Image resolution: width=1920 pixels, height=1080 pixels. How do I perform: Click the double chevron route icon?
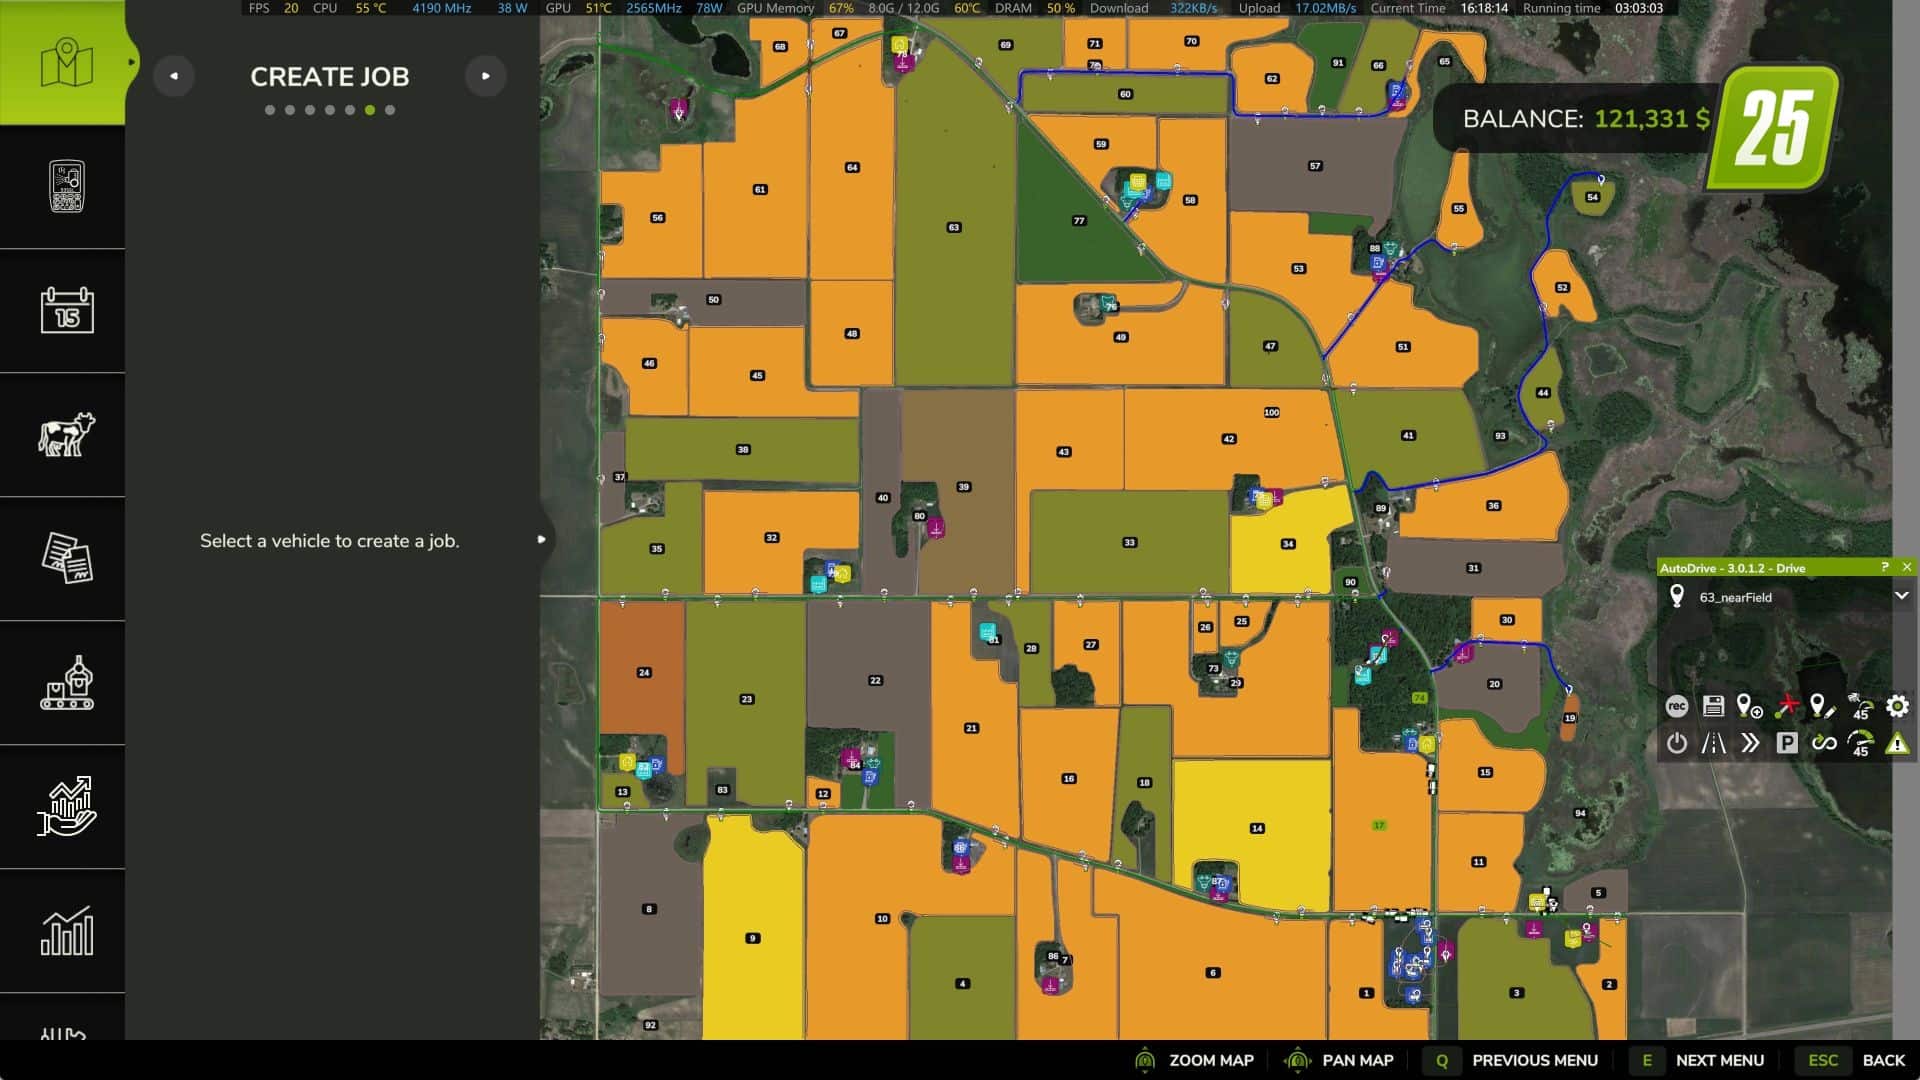click(1750, 743)
